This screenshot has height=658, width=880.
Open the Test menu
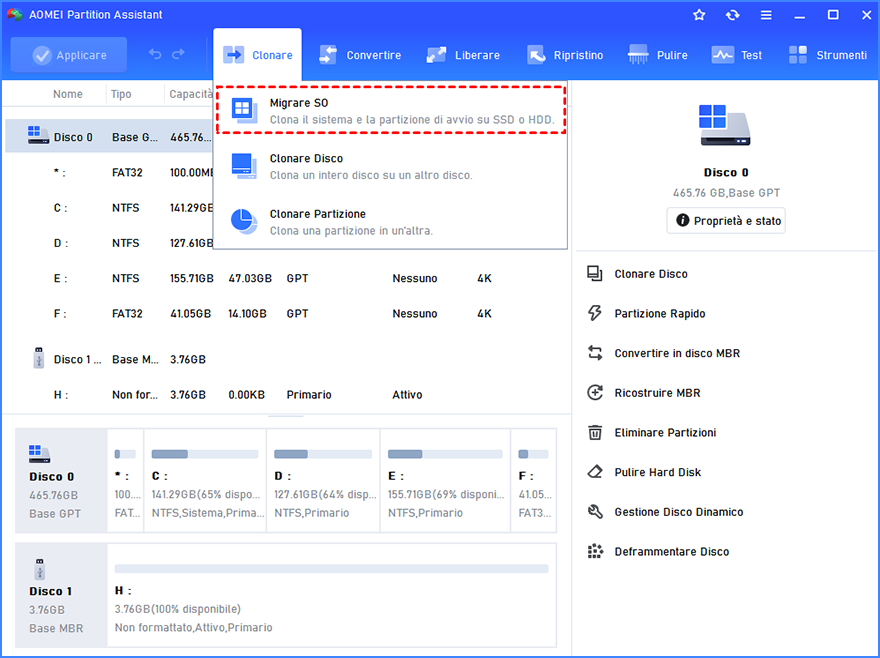tap(736, 55)
